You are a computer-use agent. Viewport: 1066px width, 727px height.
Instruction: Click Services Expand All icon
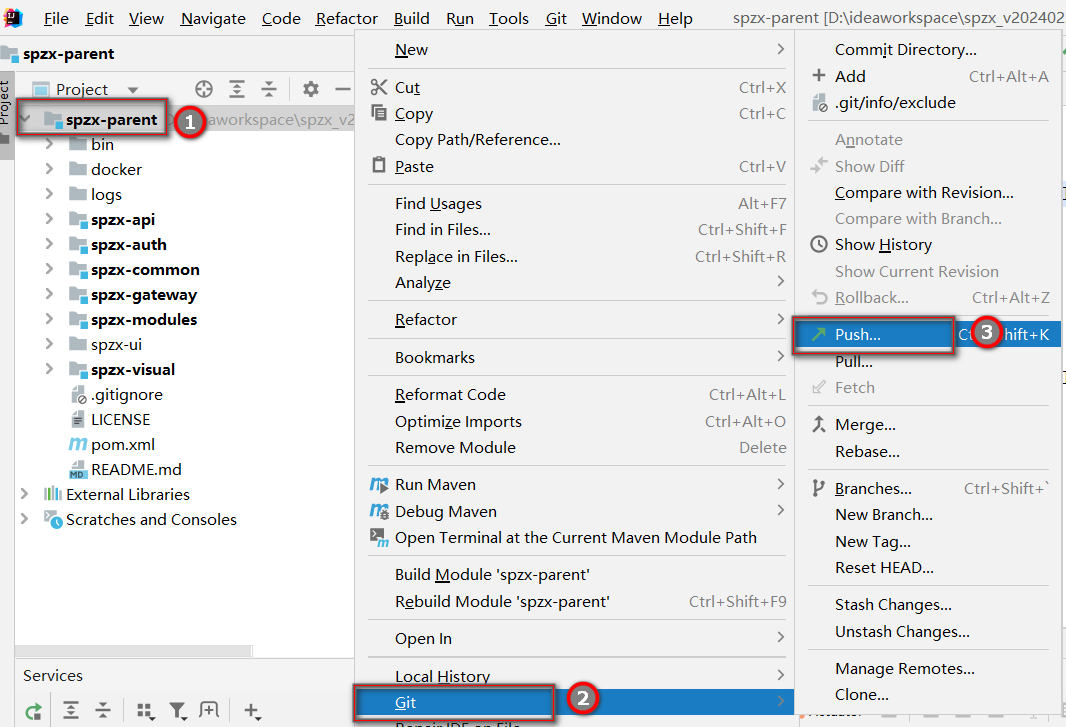[71, 711]
